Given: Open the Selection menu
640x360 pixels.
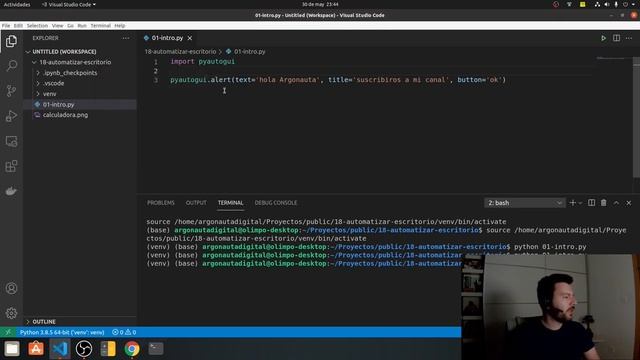Looking at the screenshot, I should (x=37, y=25).
